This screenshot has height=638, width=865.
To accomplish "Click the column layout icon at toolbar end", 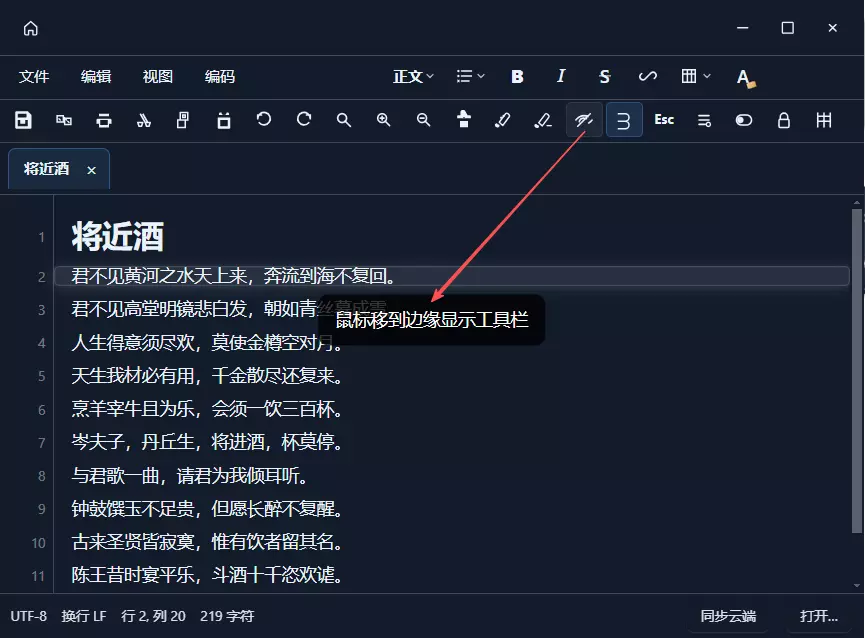I will tap(824, 120).
